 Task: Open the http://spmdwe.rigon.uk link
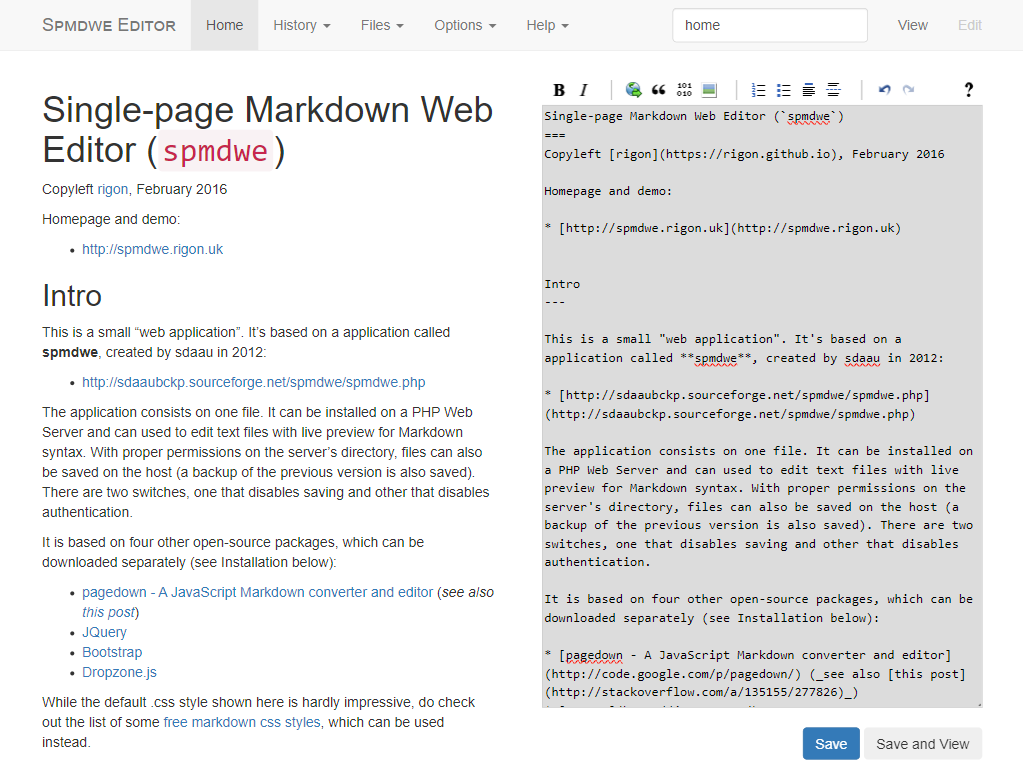(153, 249)
